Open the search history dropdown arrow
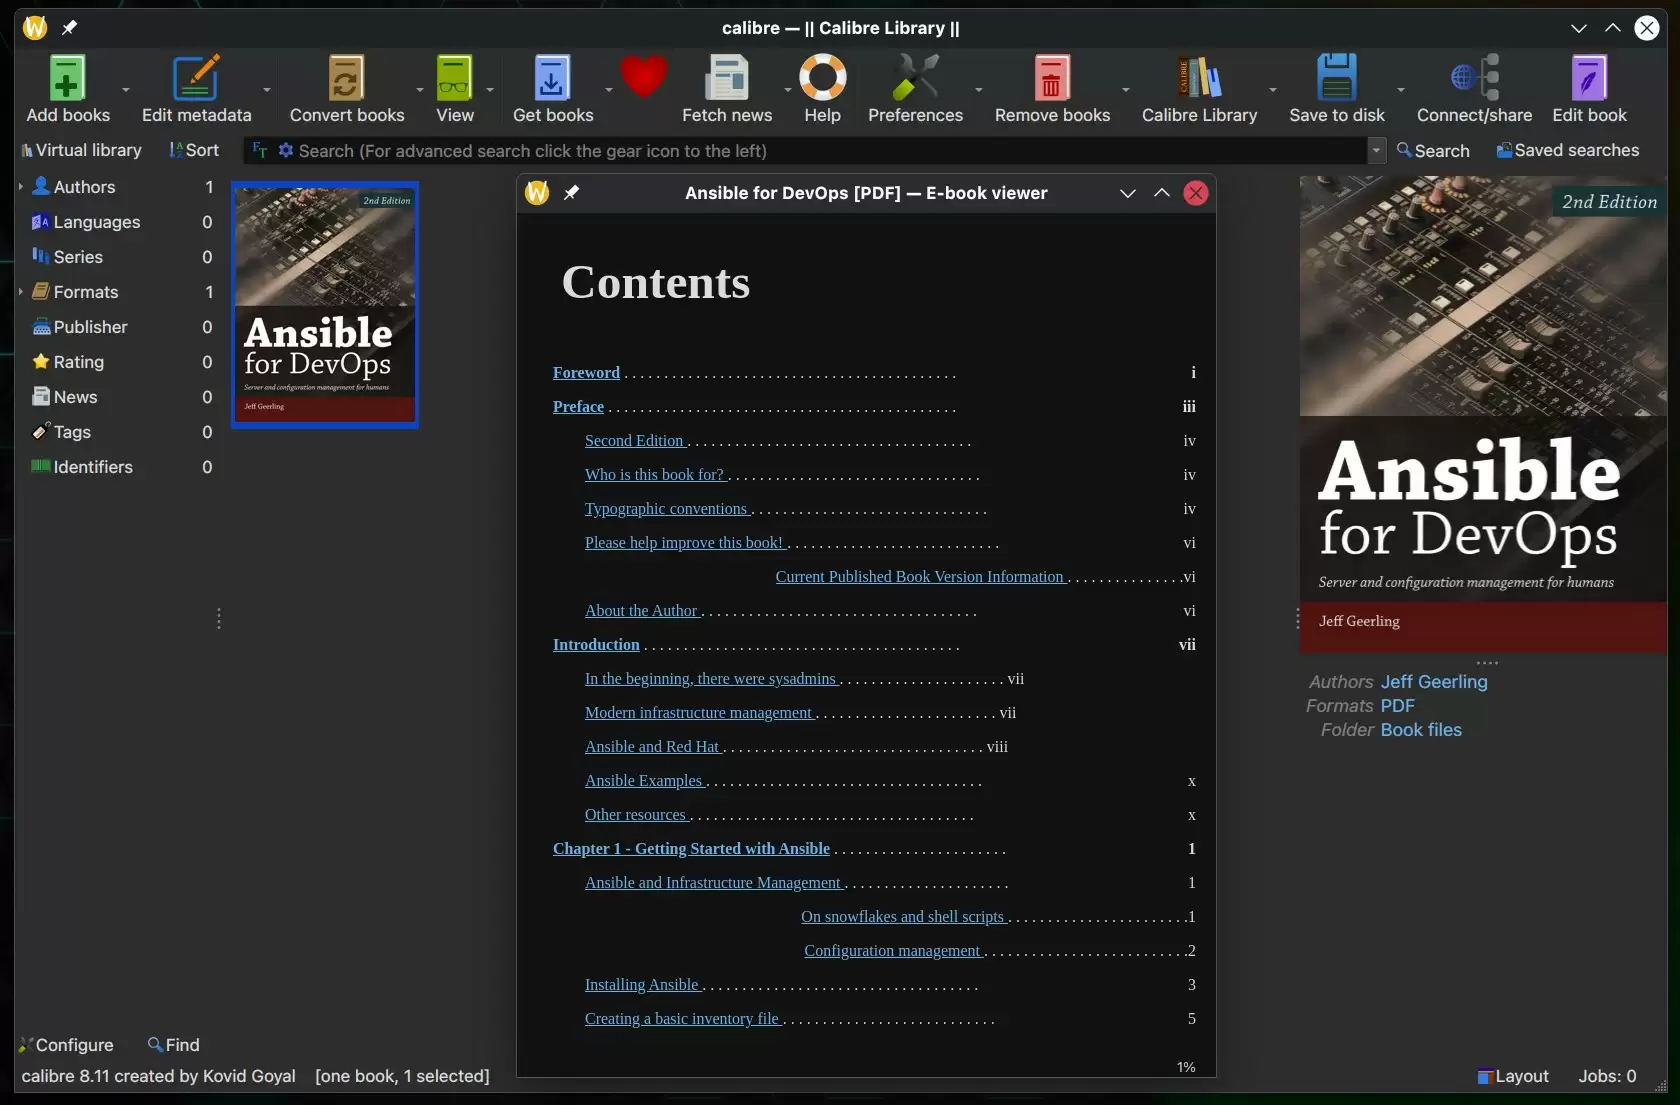Viewport: 1680px width, 1105px height. point(1376,150)
